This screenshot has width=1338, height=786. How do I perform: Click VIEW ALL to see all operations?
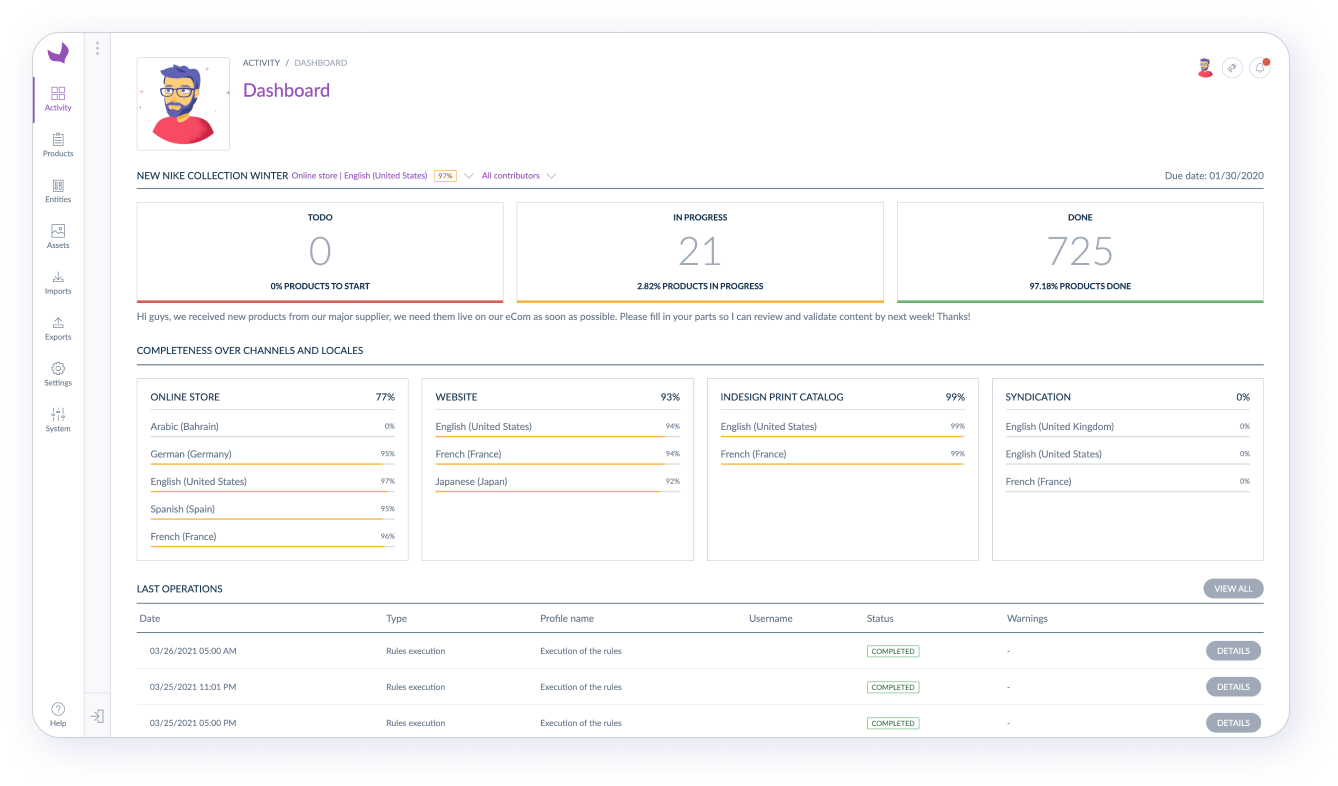pyautogui.click(x=1233, y=588)
